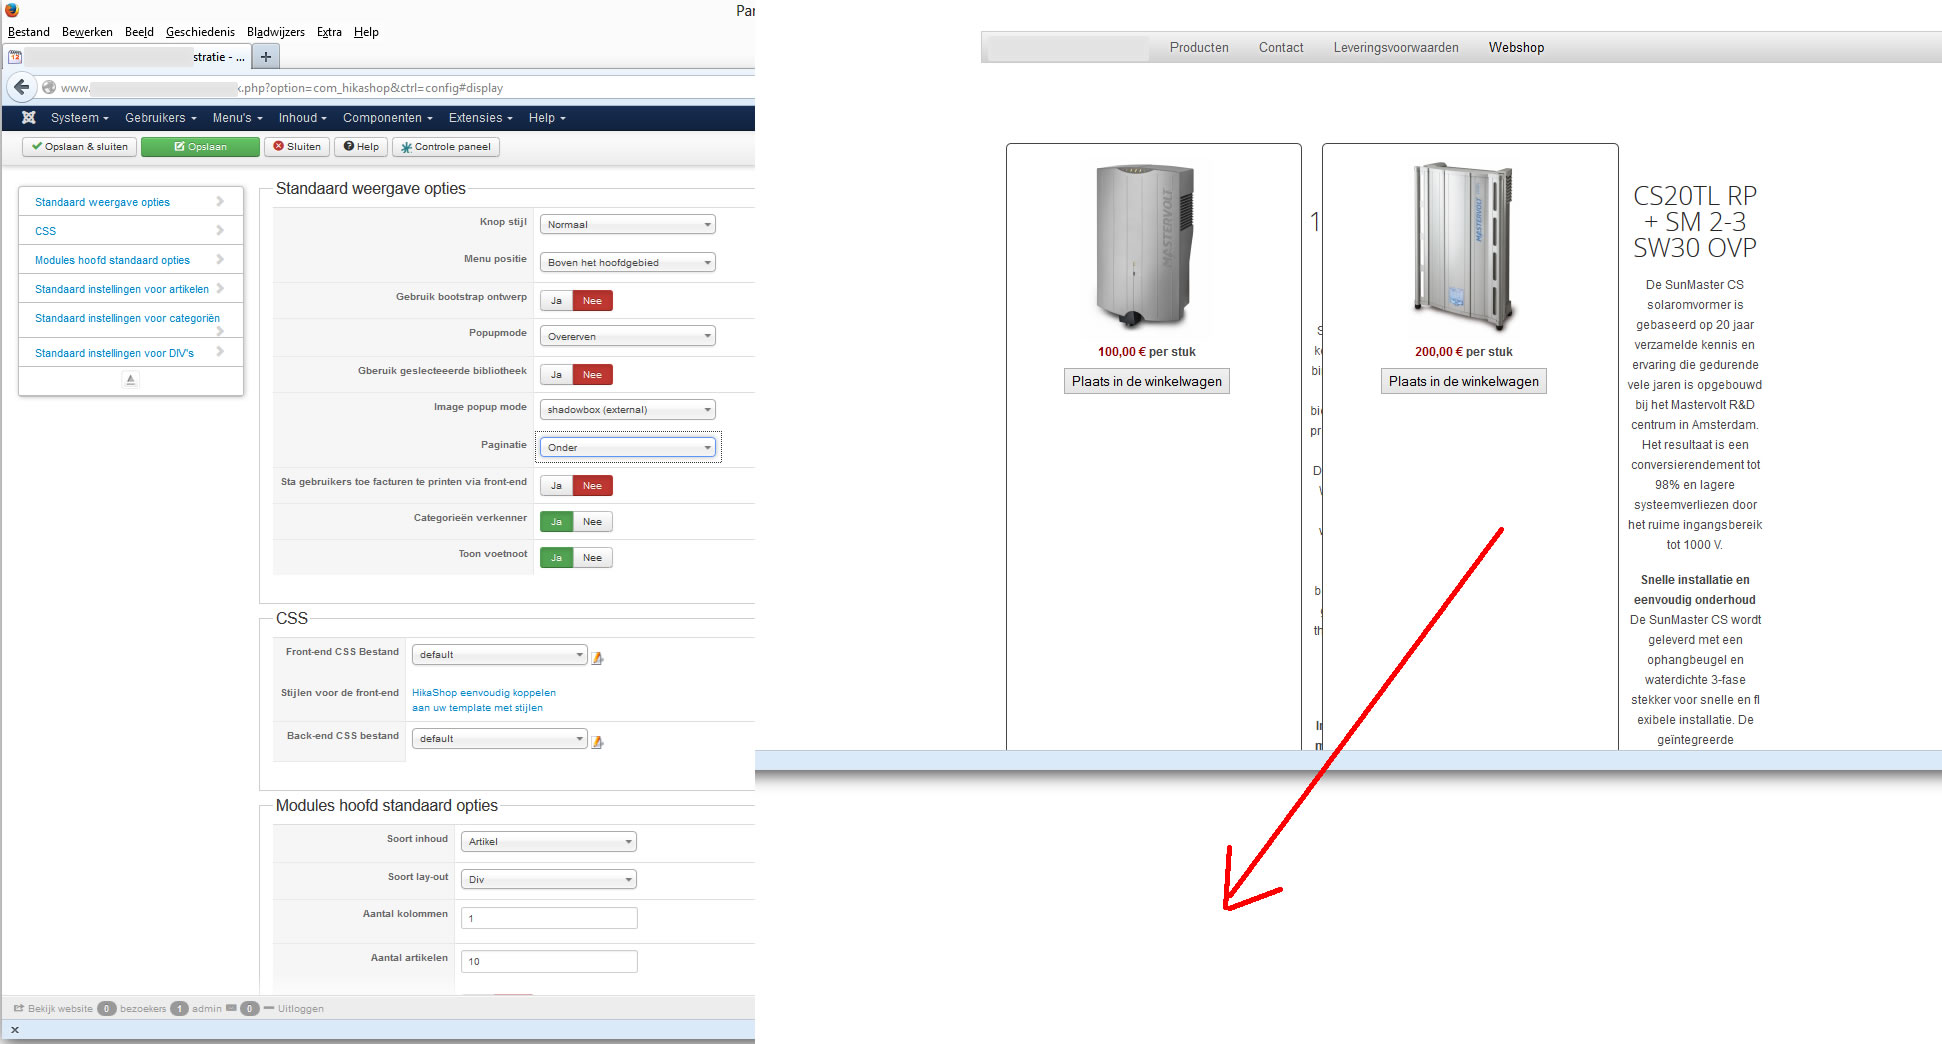
Task: Click the Aantal artikelen input field
Action: point(549,962)
